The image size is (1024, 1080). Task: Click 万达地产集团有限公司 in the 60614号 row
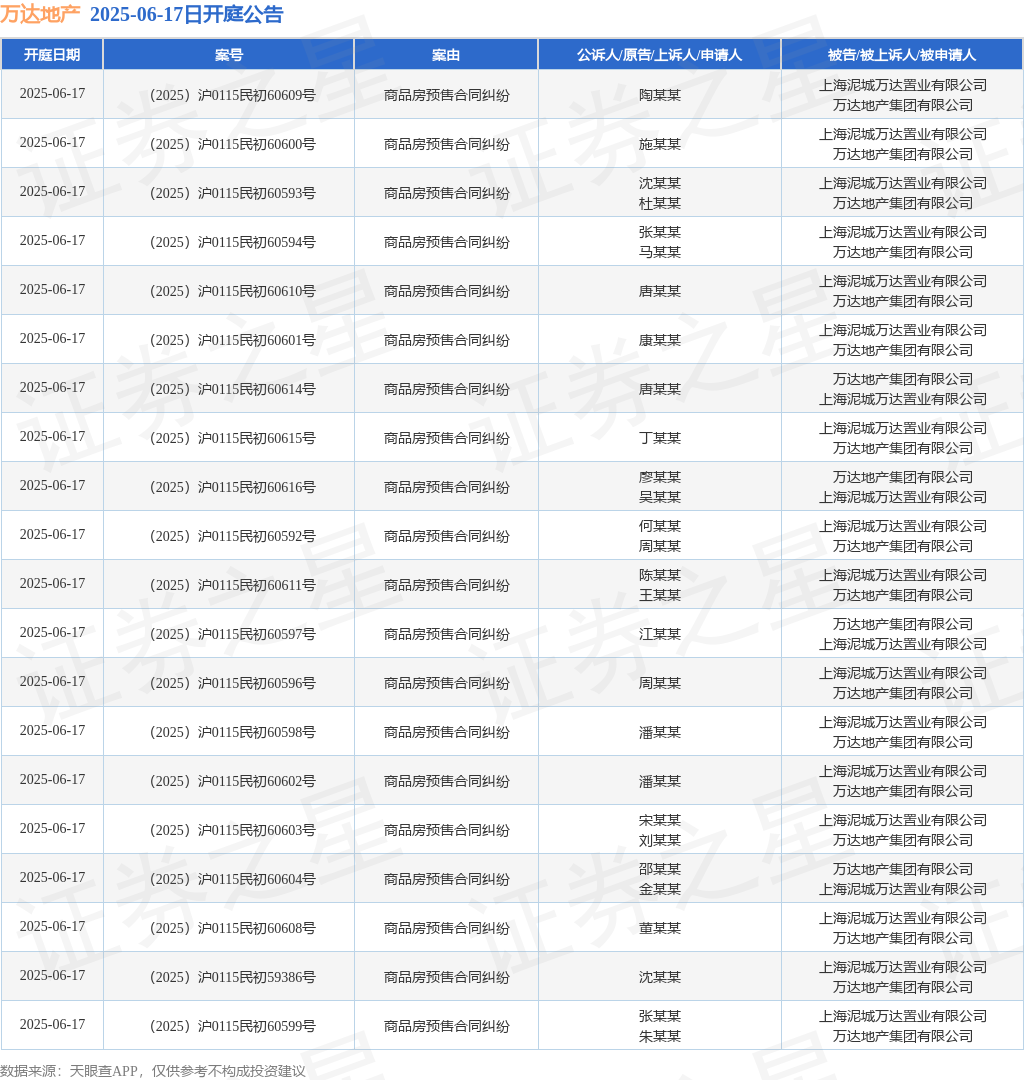point(903,379)
